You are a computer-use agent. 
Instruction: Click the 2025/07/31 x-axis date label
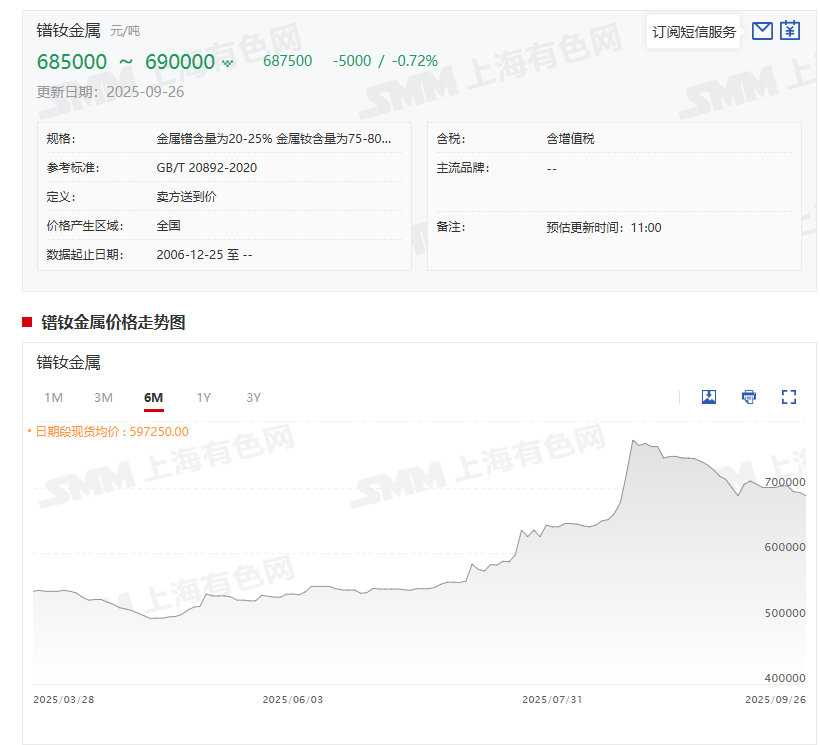click(x=552, y=699)
